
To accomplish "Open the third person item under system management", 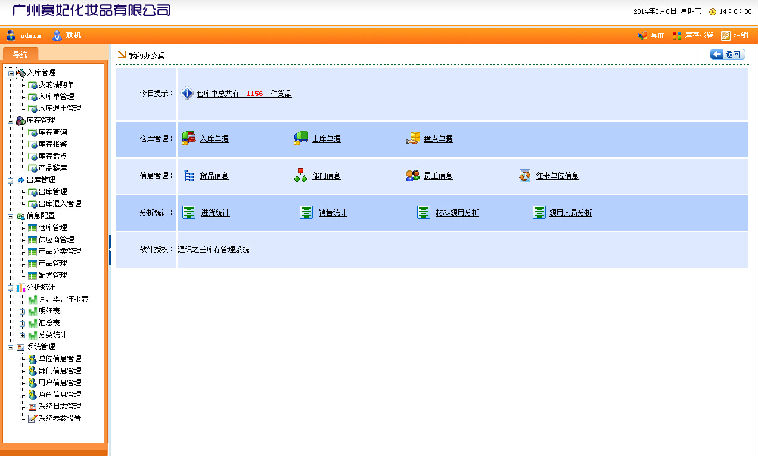I will (60, 383).
